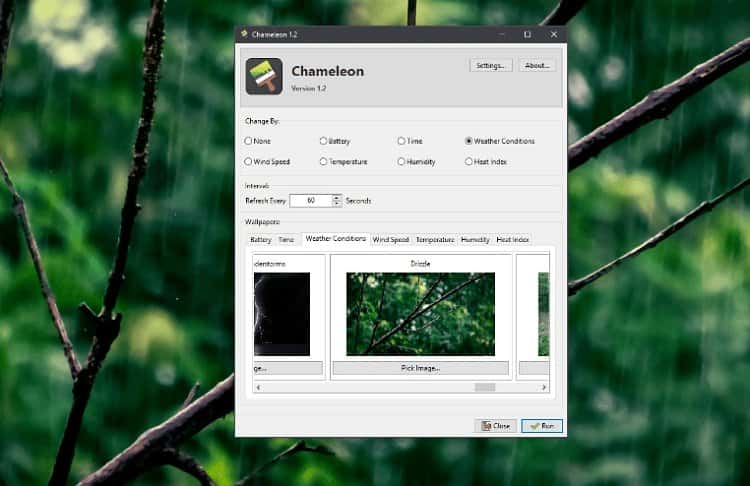
Task: Click the Chameleon title bar icon
Action: tap(244, 34)
